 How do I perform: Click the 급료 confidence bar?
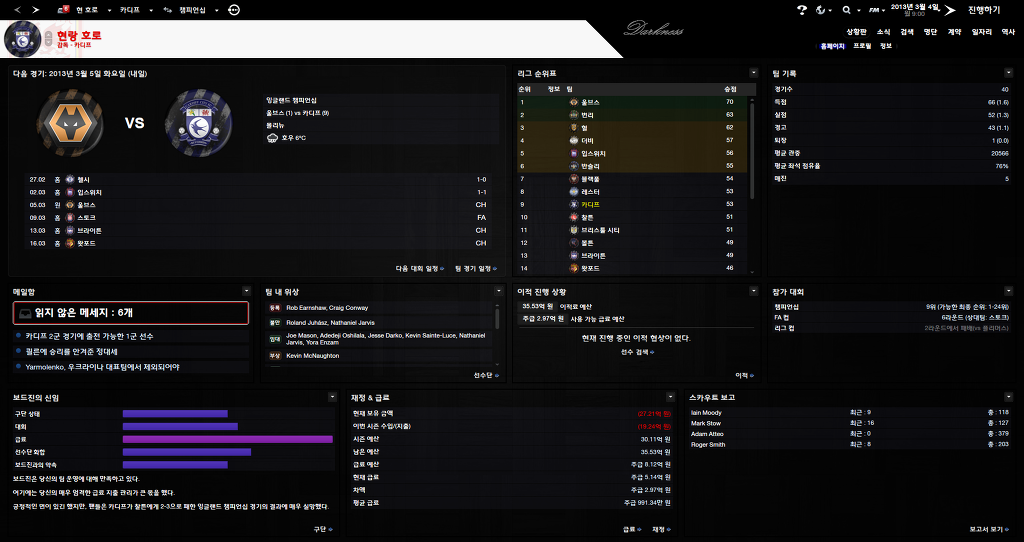(x=228, y=439)
